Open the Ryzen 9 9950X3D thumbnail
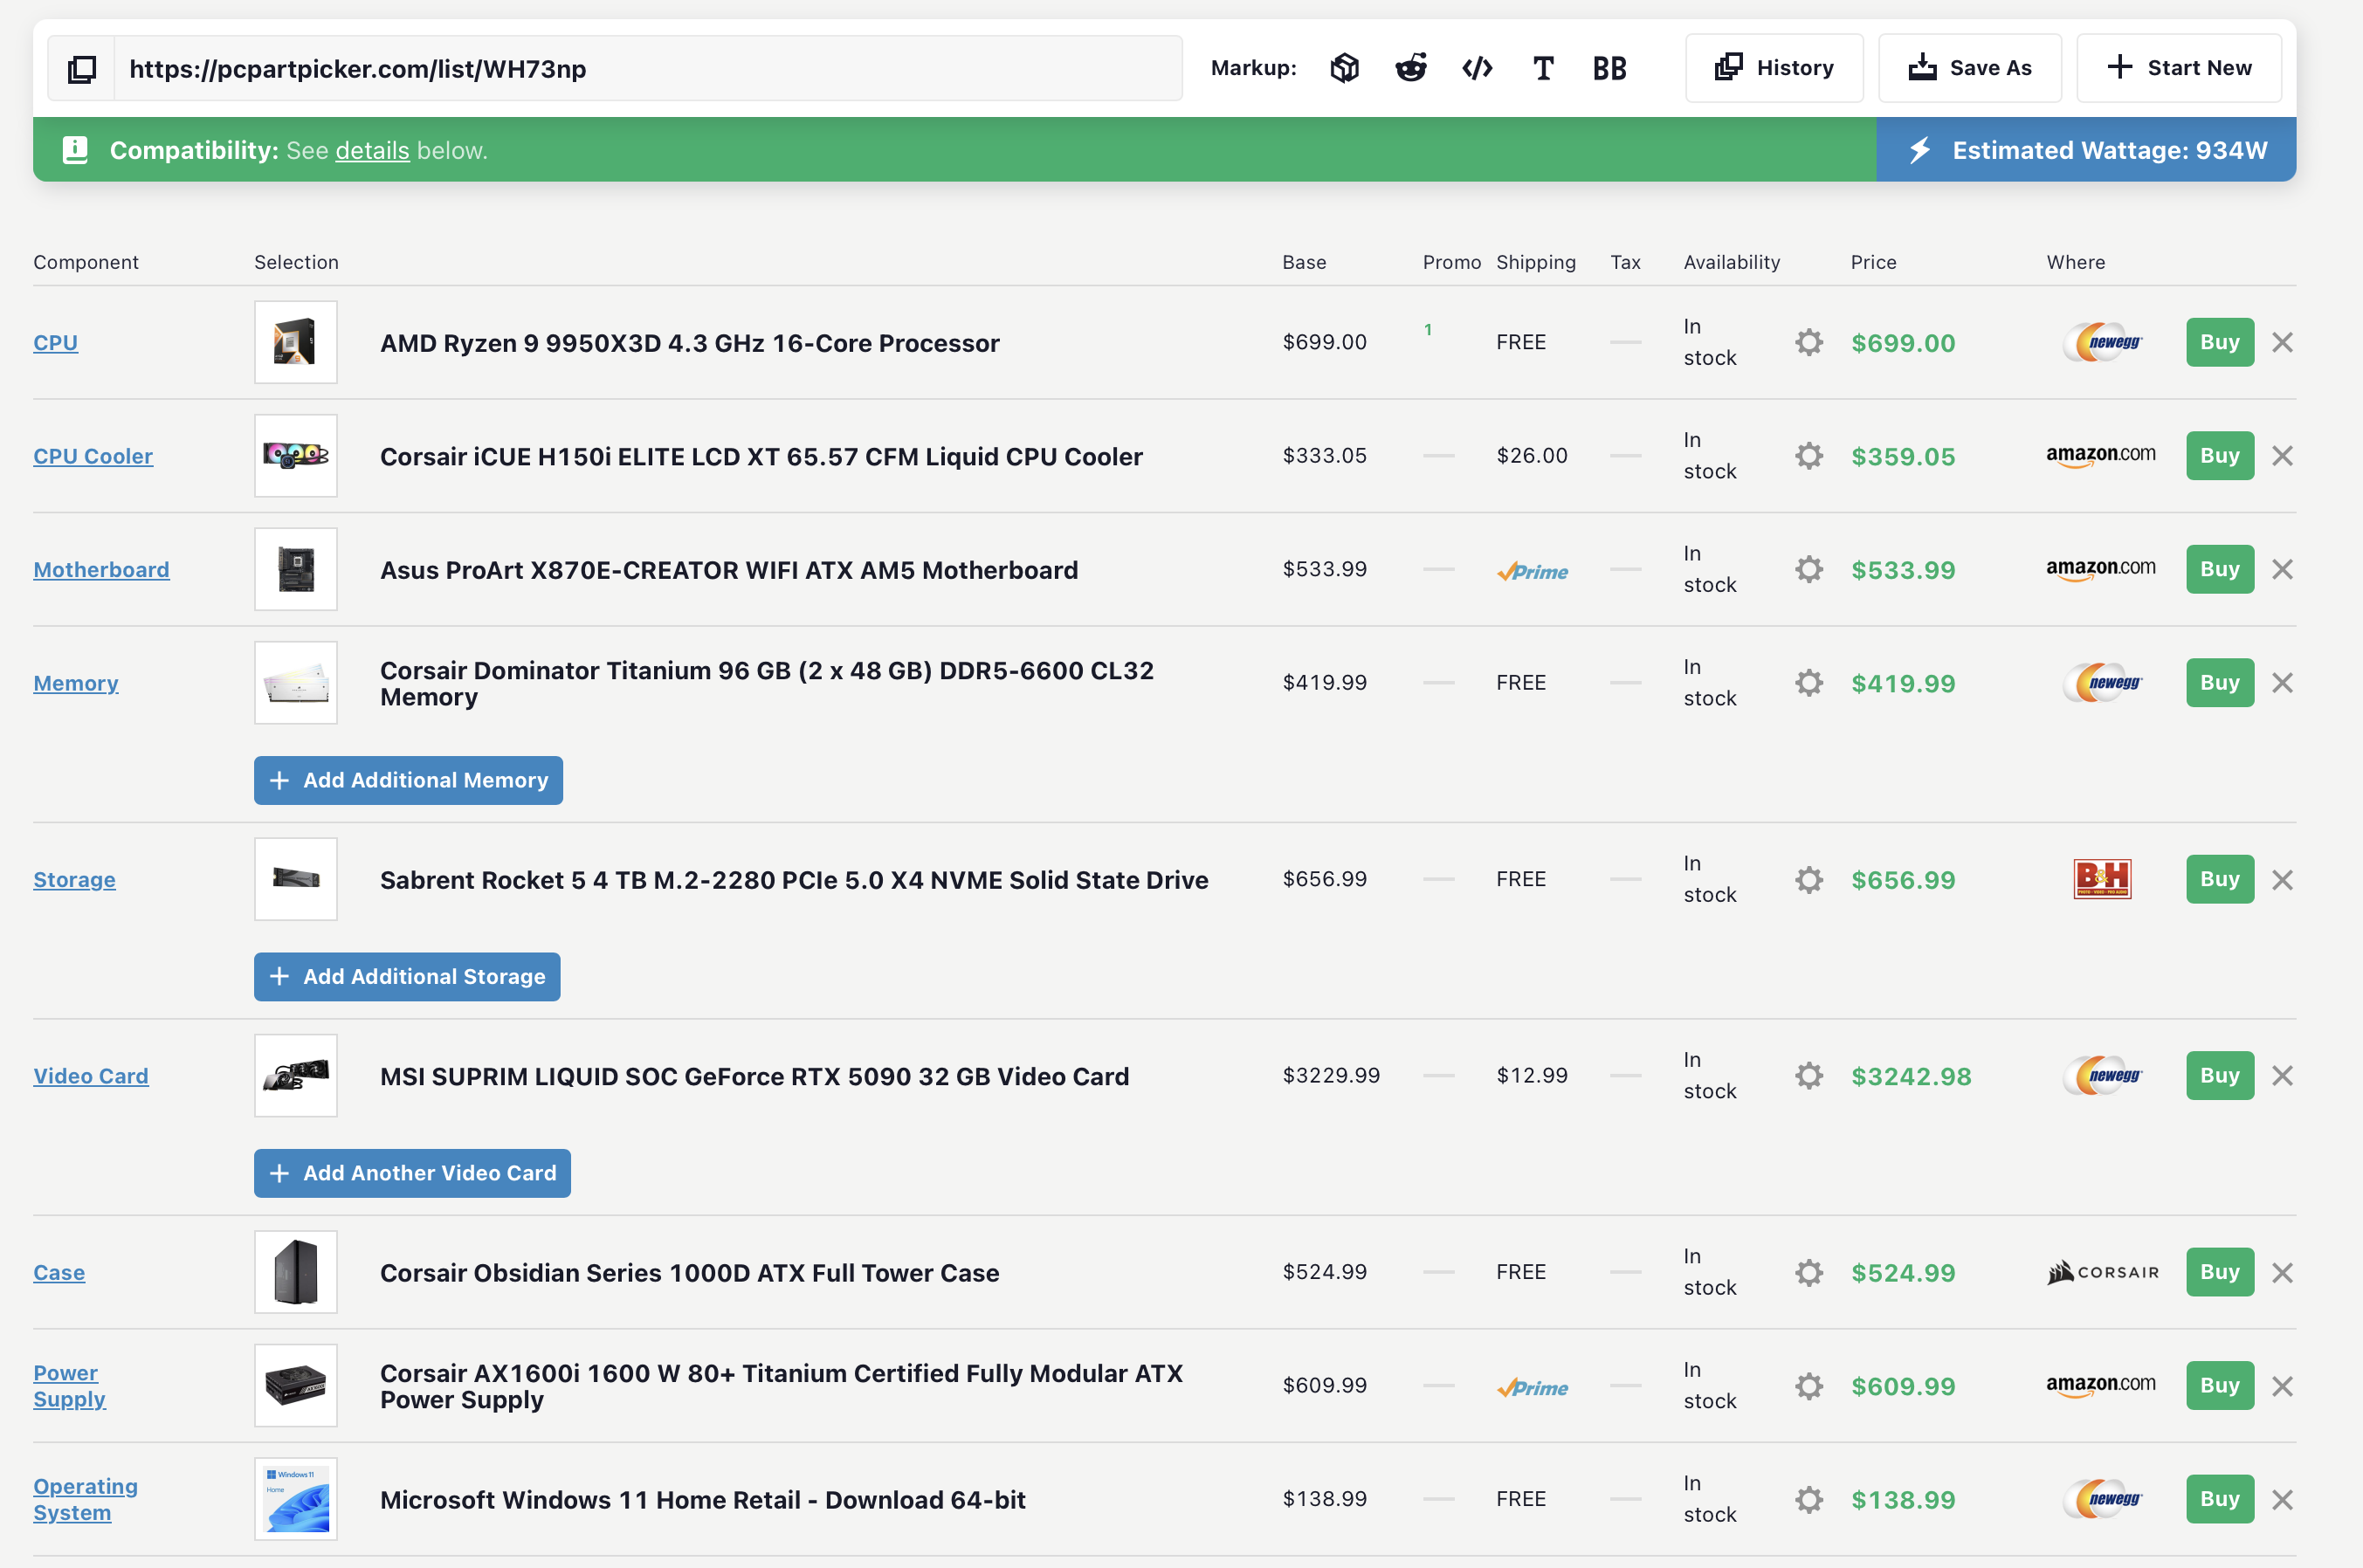The image size is (2363, 1568). point(295,342)
